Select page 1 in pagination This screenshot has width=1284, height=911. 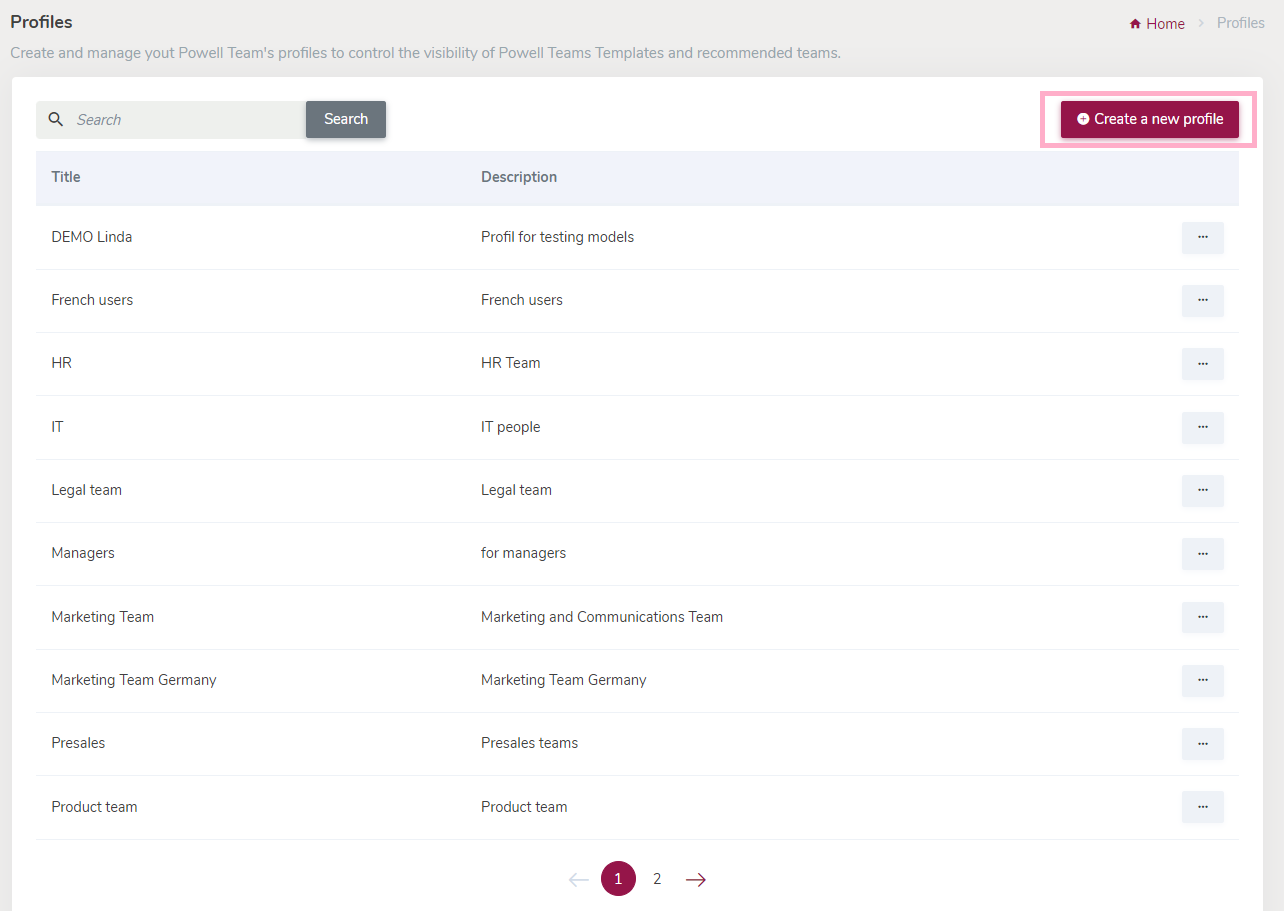618,879
